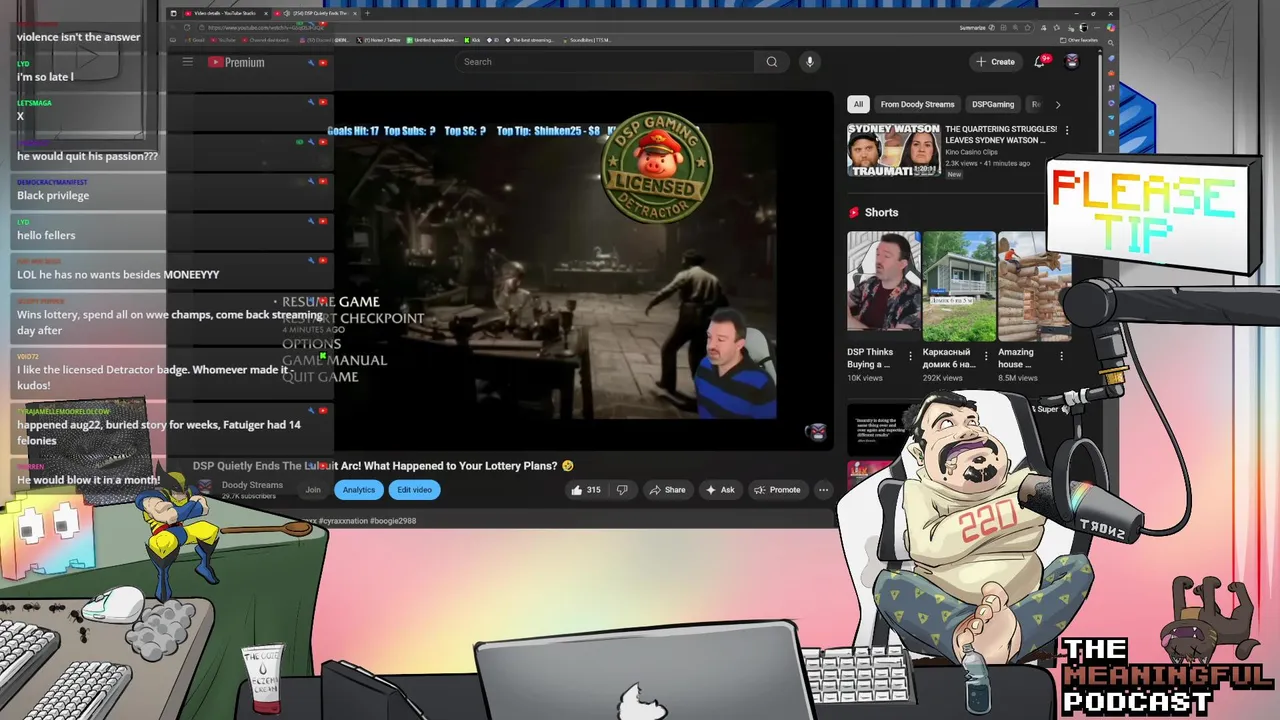This screenshot has width=1280, height=720.
Task: Select DSPGaming filter chip
Action: click(x=993, y=104)
